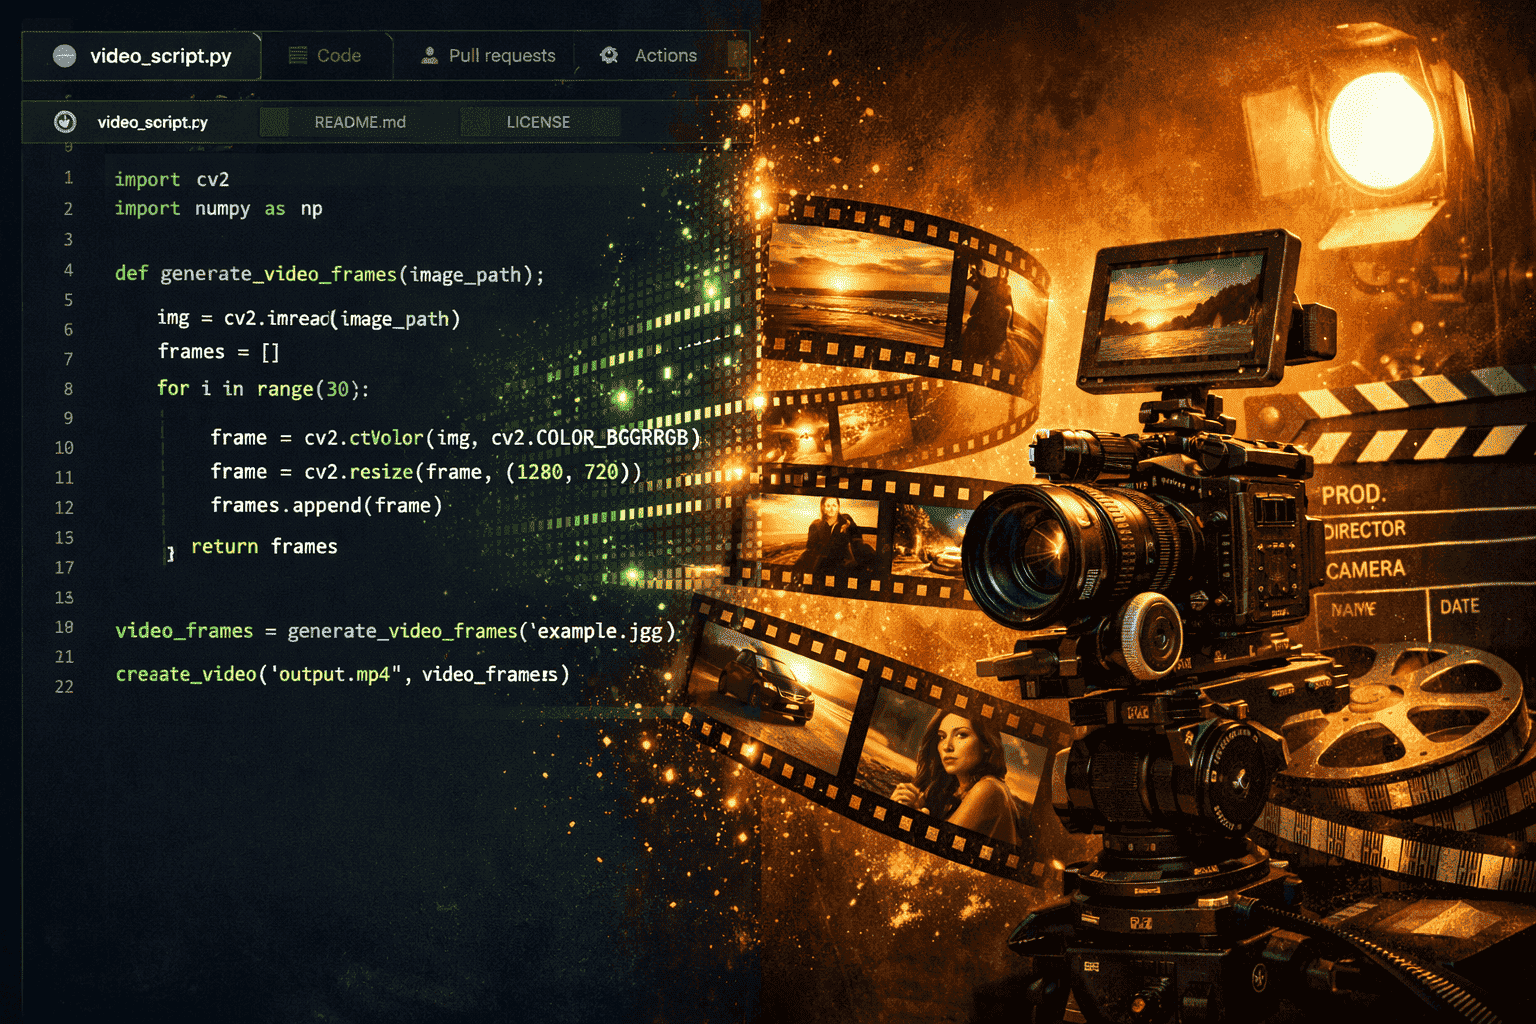Viewport: 1536px width, 1024px height.
Task: Select the video_script.py tab in the file row
Action: 152,122
